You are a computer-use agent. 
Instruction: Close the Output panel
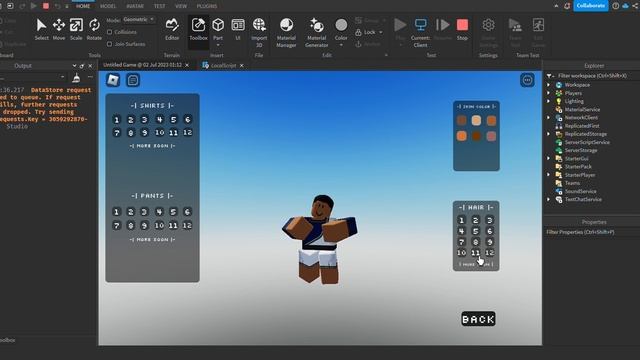click(x=90, y=66)
